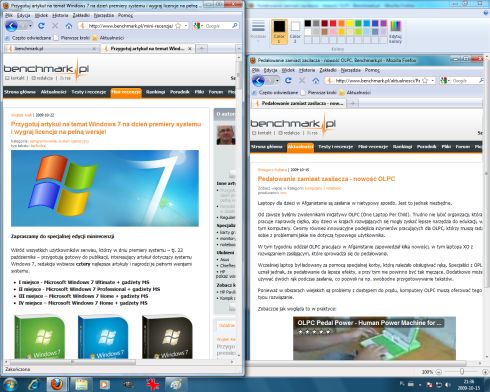Viewport: 490px width, 392px height.
Task: Click Aktualności nav in left benchmark page
Action: click(x=53, y=92)
